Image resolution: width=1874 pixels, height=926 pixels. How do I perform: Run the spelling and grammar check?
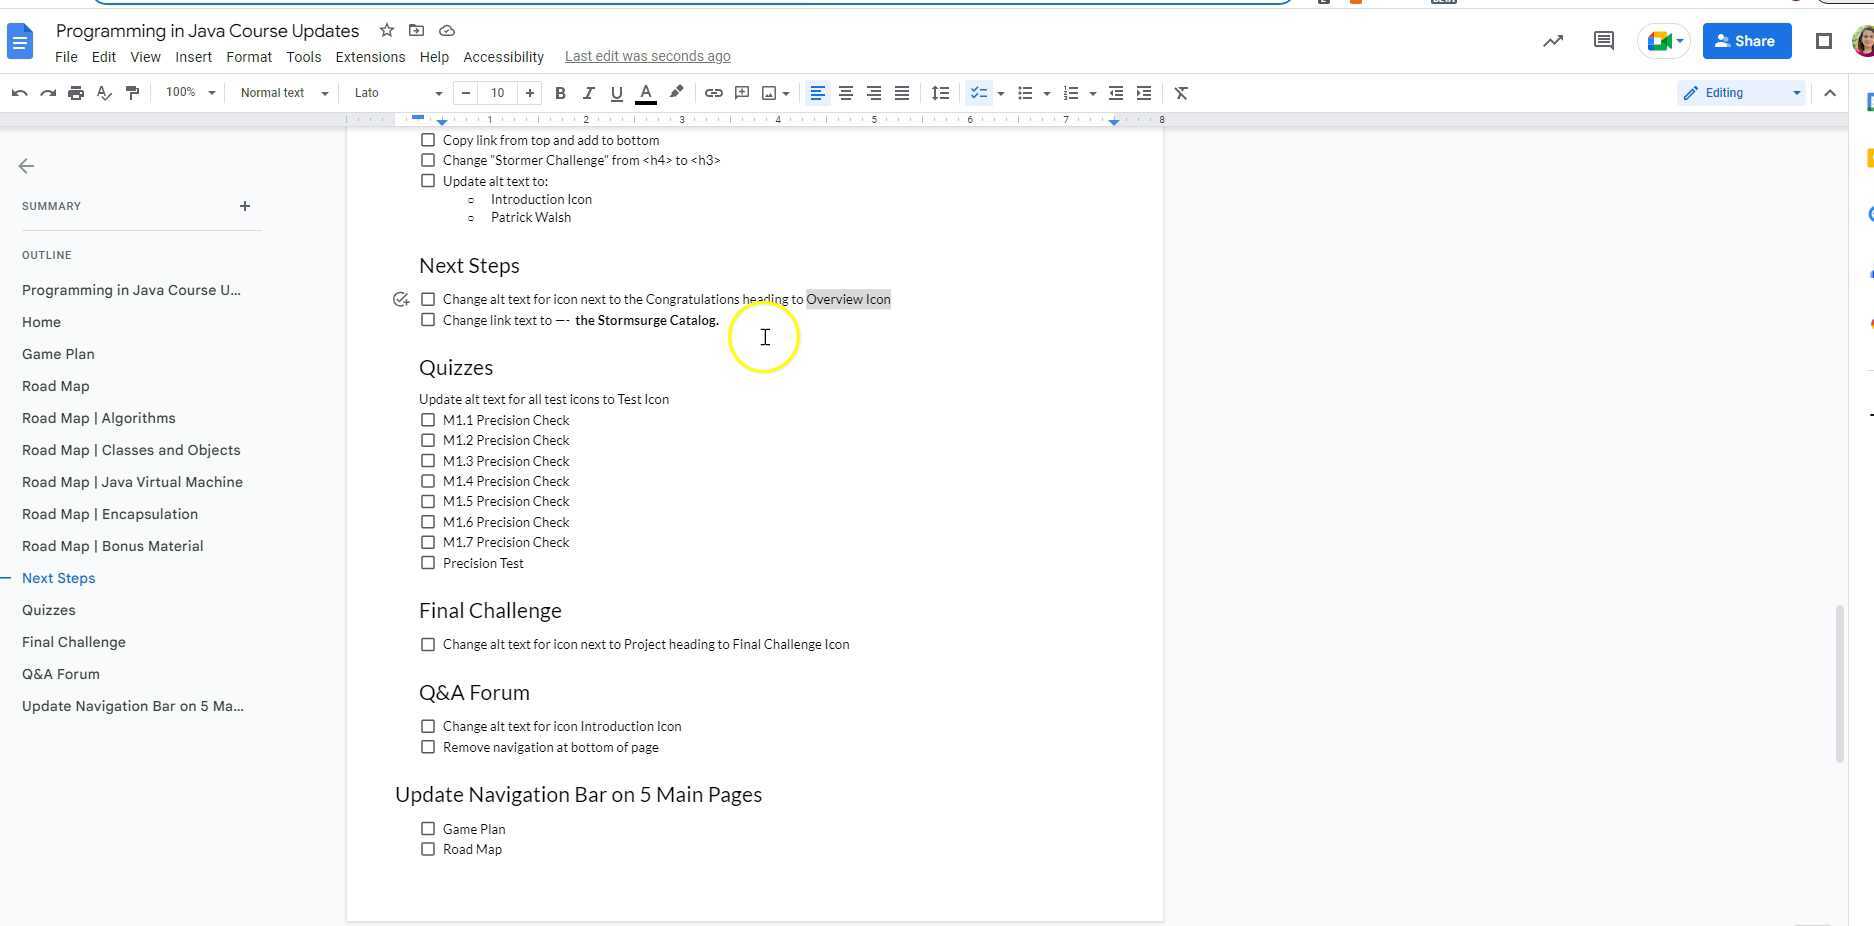103,92
